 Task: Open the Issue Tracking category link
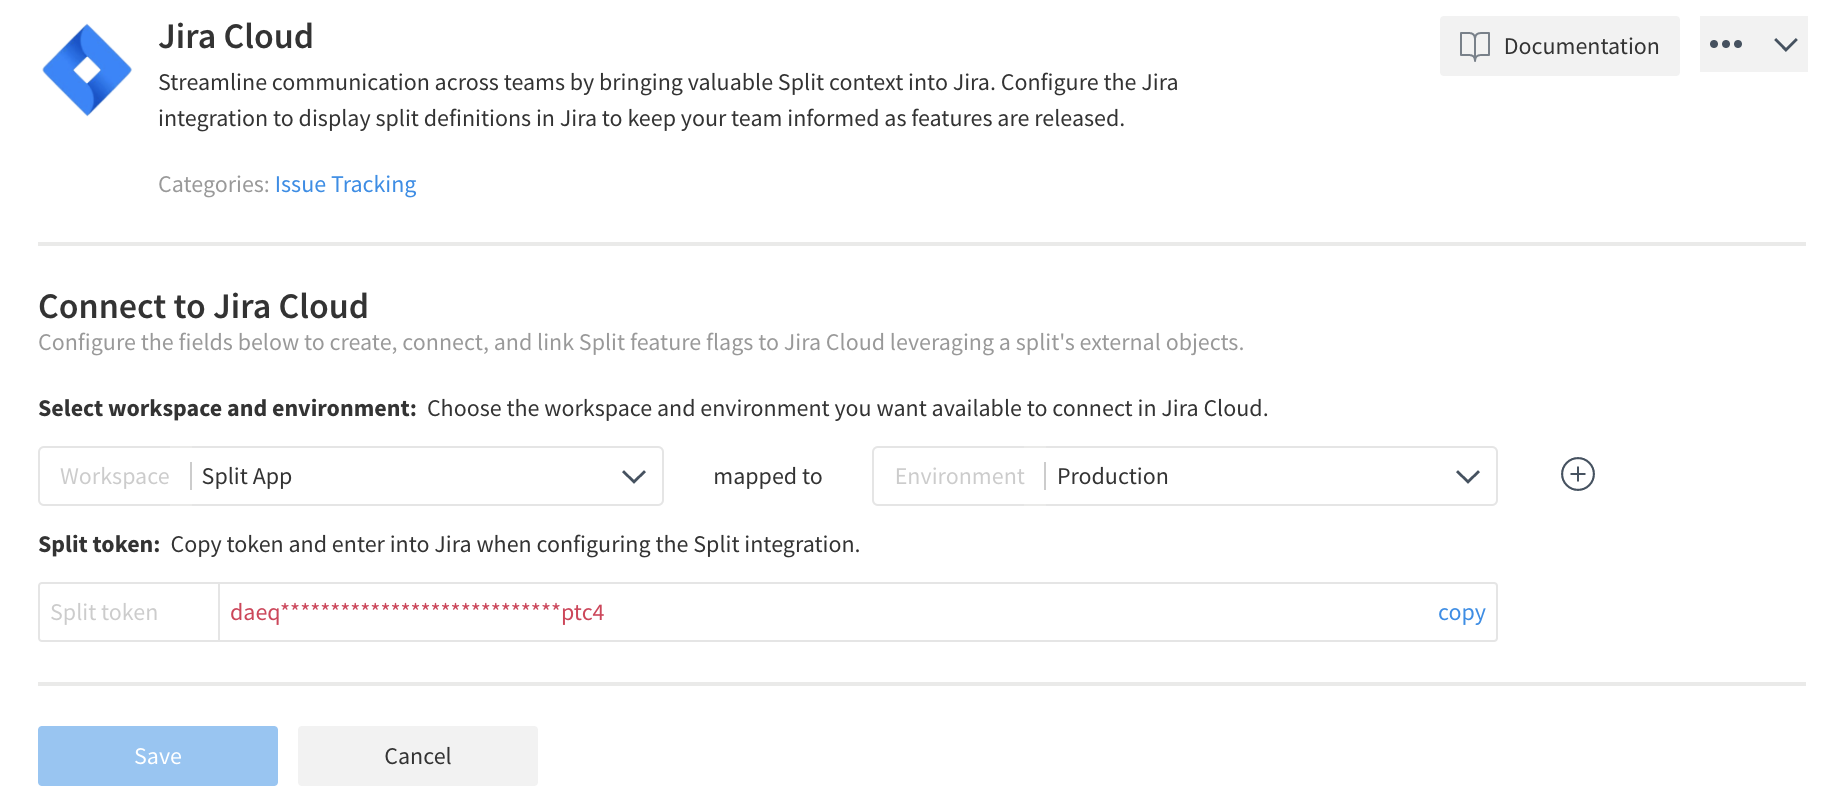pos(345,184)
